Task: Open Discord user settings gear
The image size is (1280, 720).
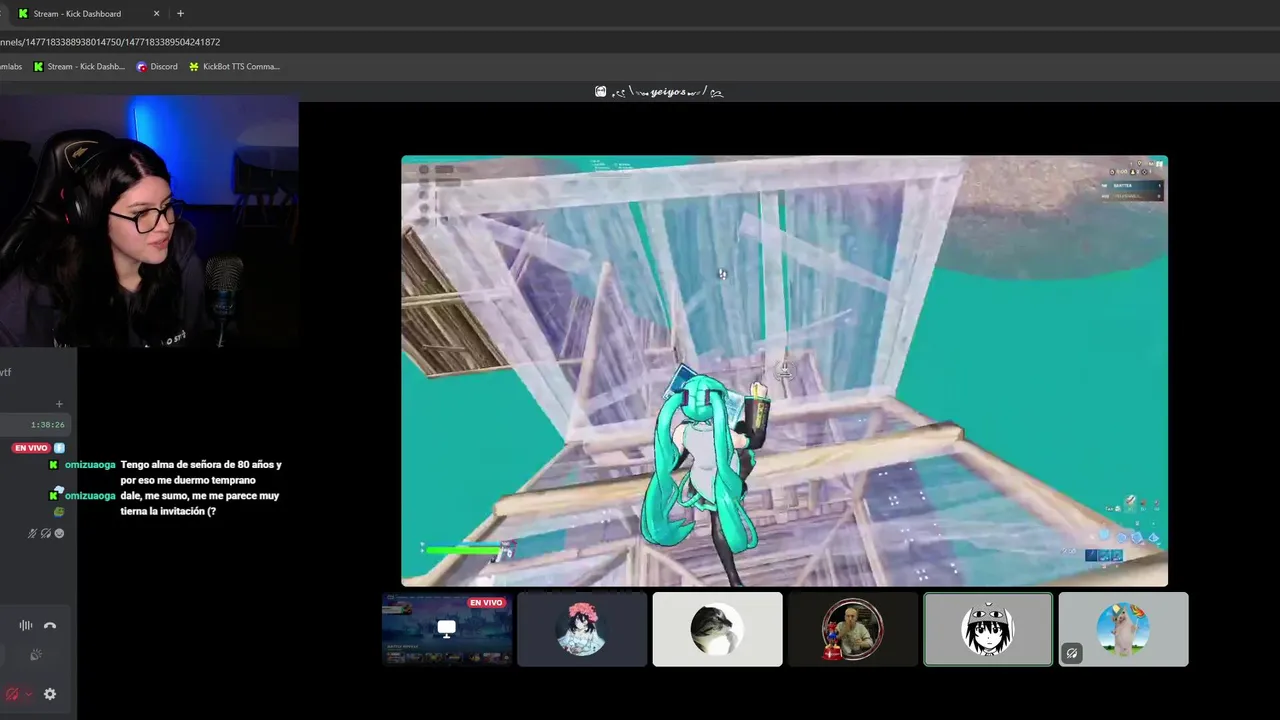Action: coord(50,694)
